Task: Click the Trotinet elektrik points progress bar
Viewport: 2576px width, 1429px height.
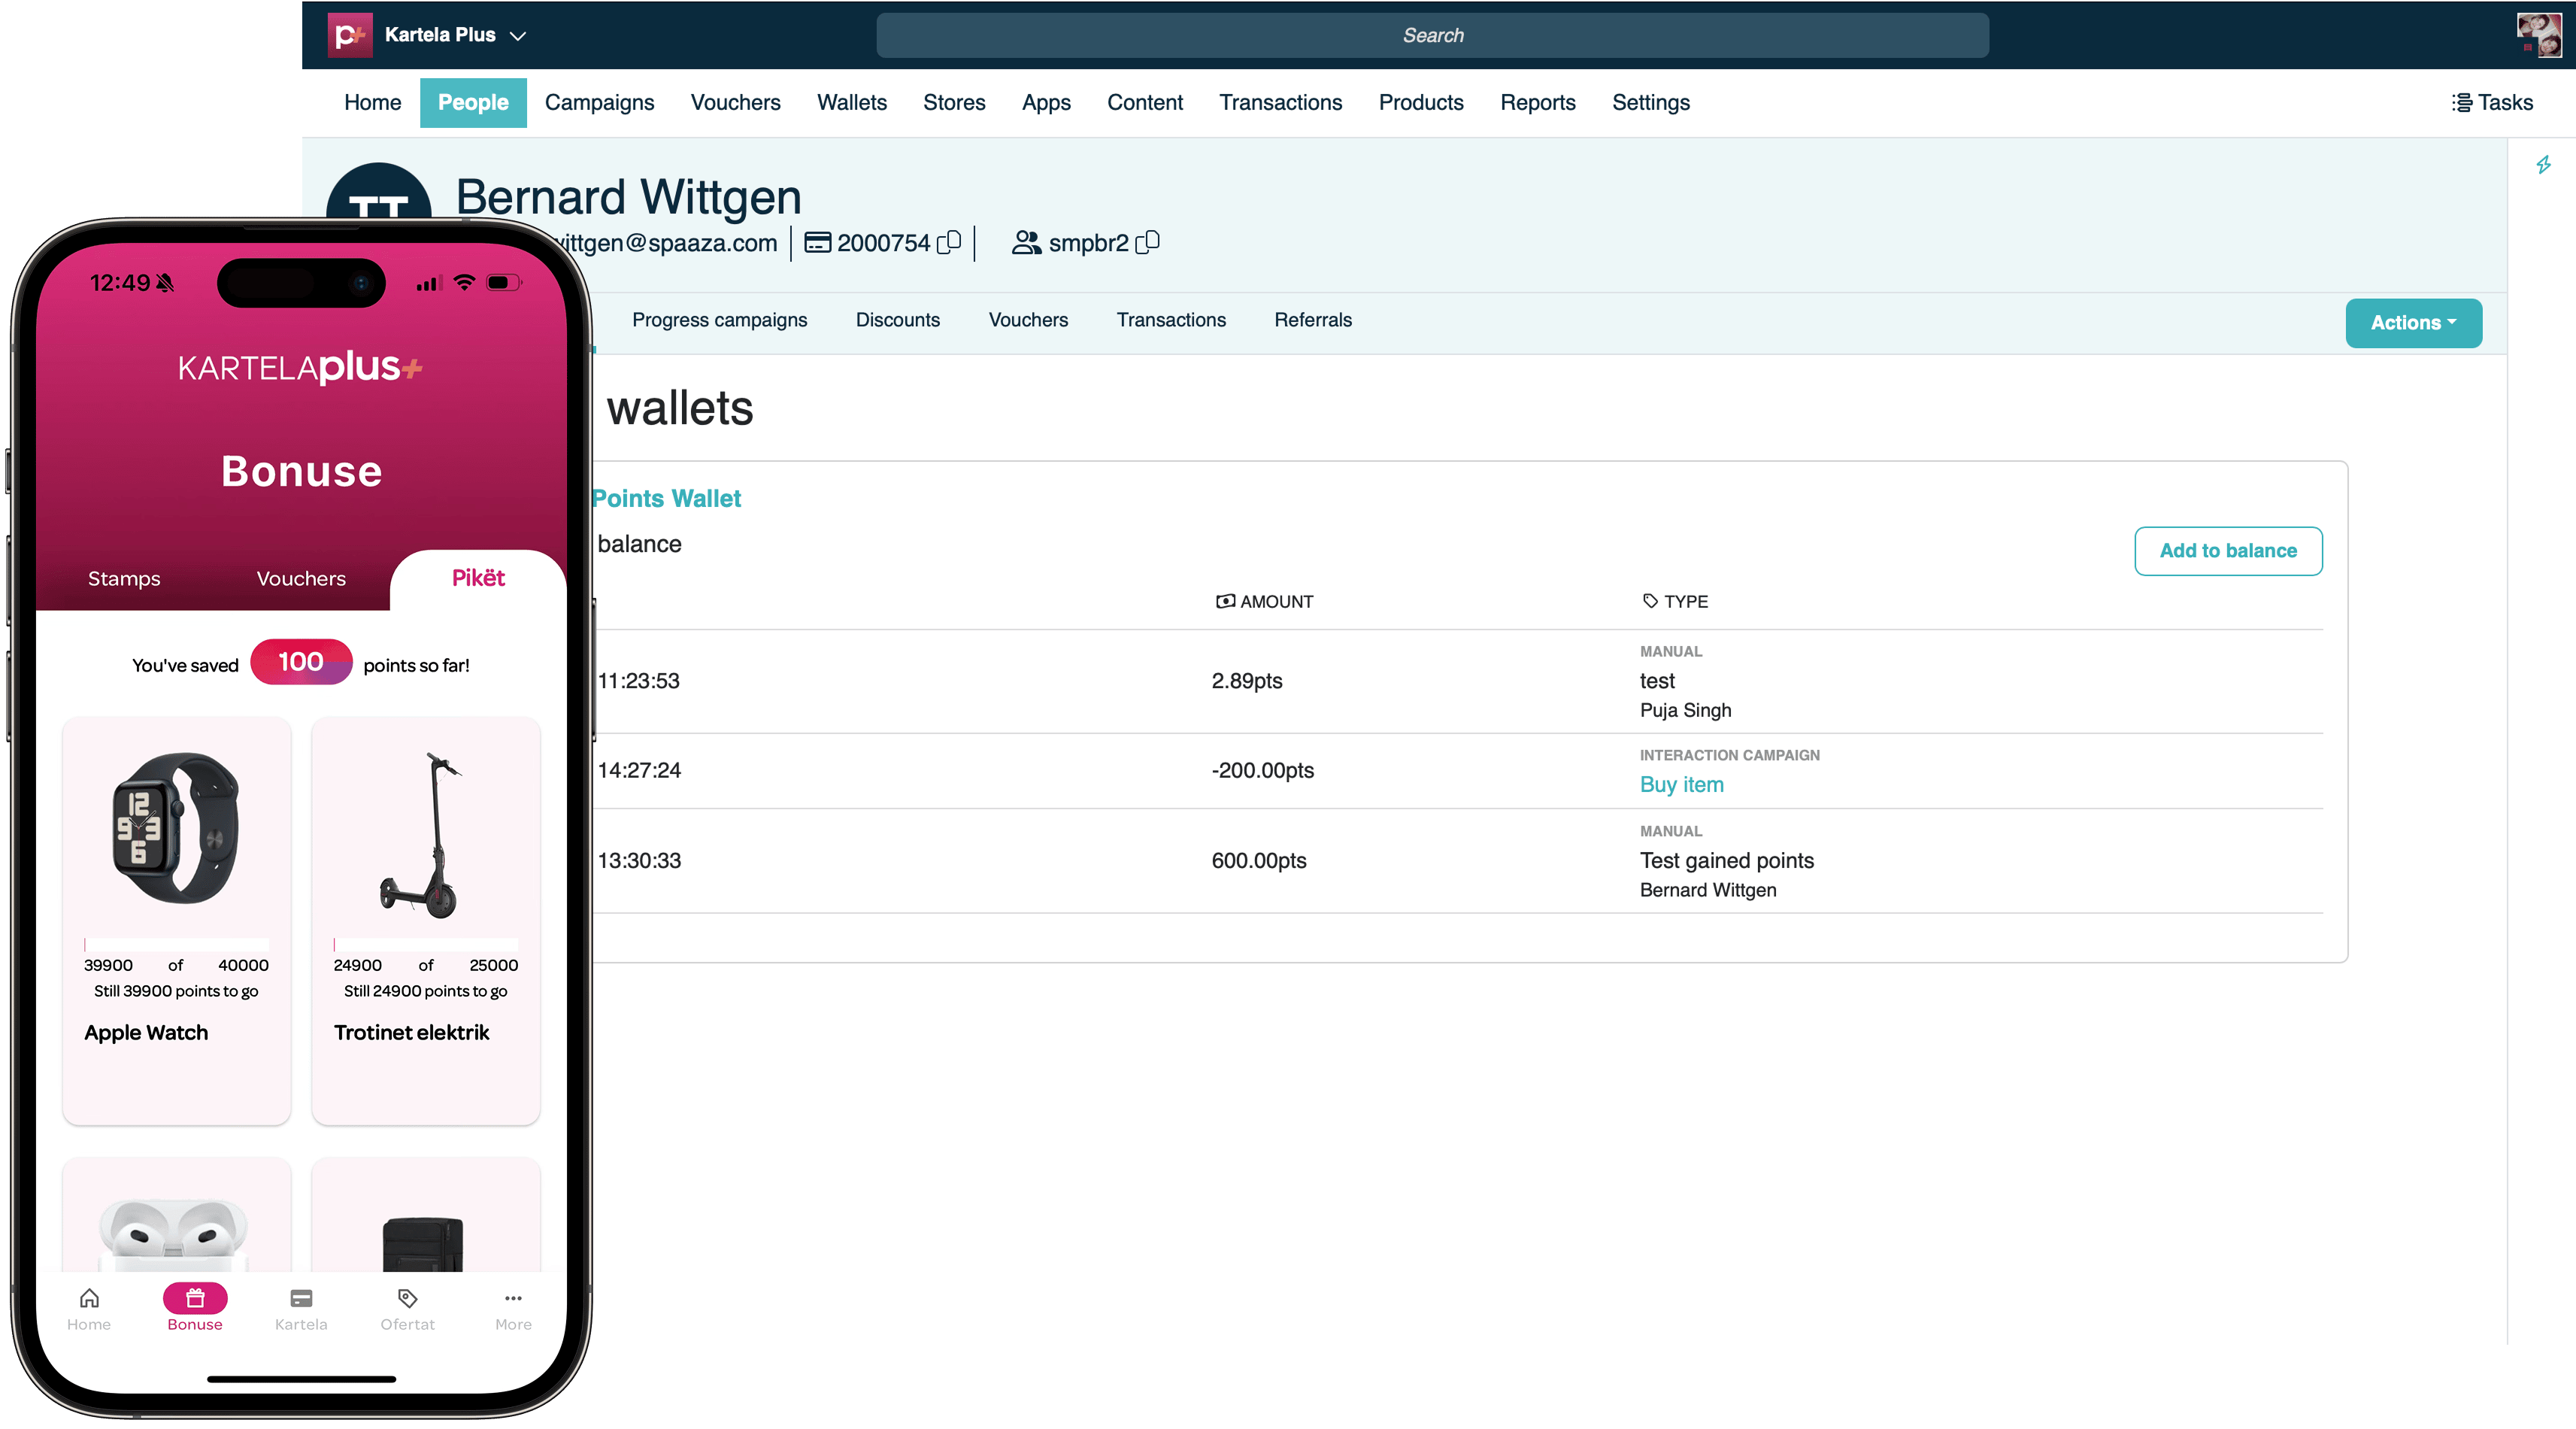Action: coord(426,944)
